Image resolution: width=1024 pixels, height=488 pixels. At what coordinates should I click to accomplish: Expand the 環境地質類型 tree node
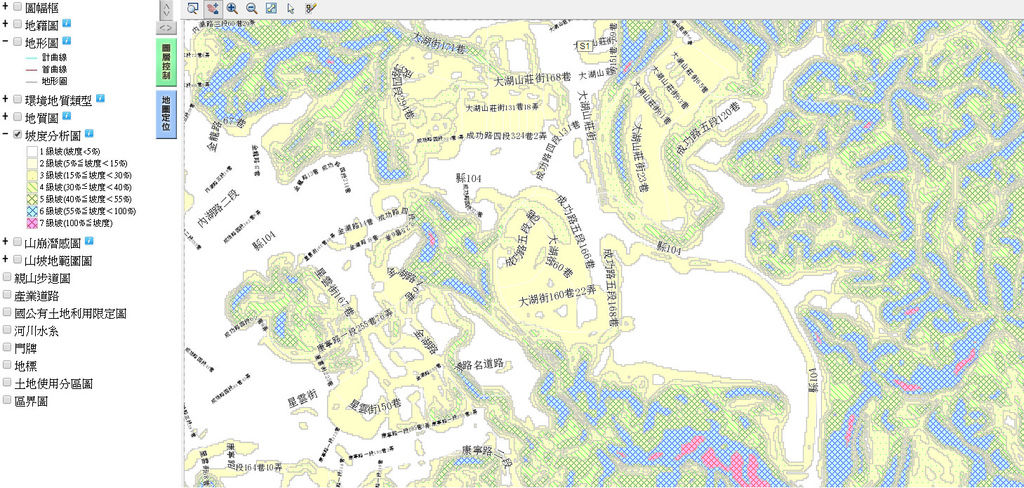[x=5, y=99]
